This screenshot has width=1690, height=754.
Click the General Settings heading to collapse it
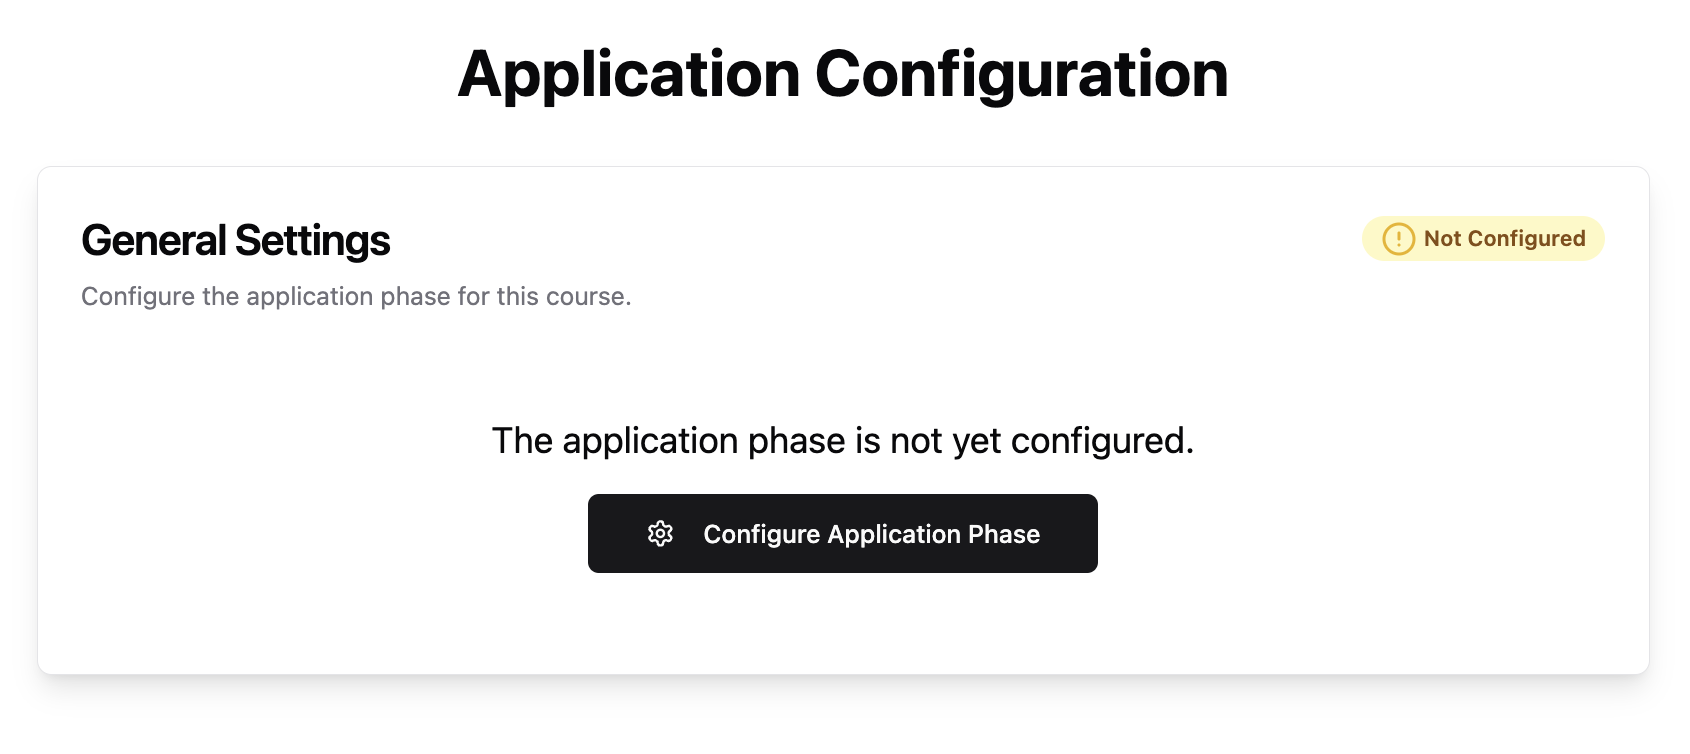pyautogui.click(x=235, y=240)
